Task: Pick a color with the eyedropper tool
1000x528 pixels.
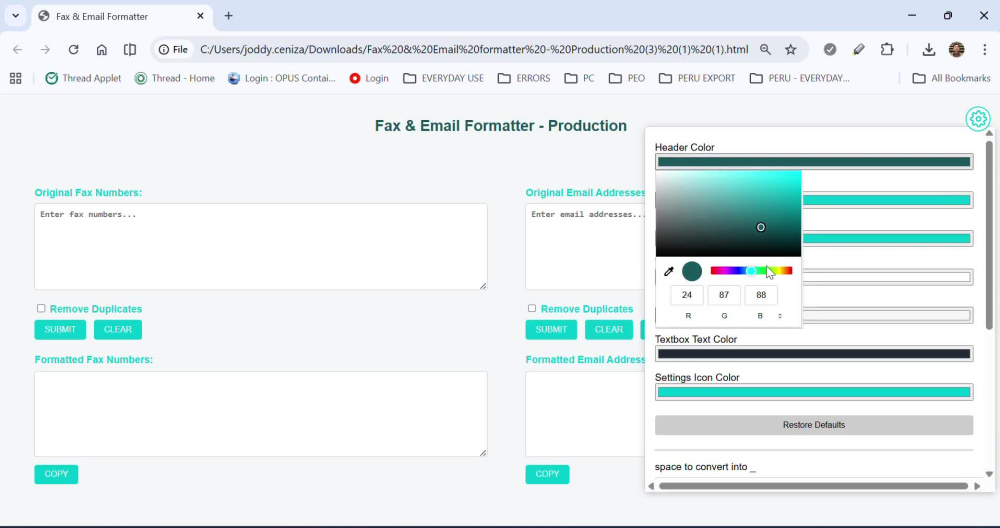Action: click(669, 272)
